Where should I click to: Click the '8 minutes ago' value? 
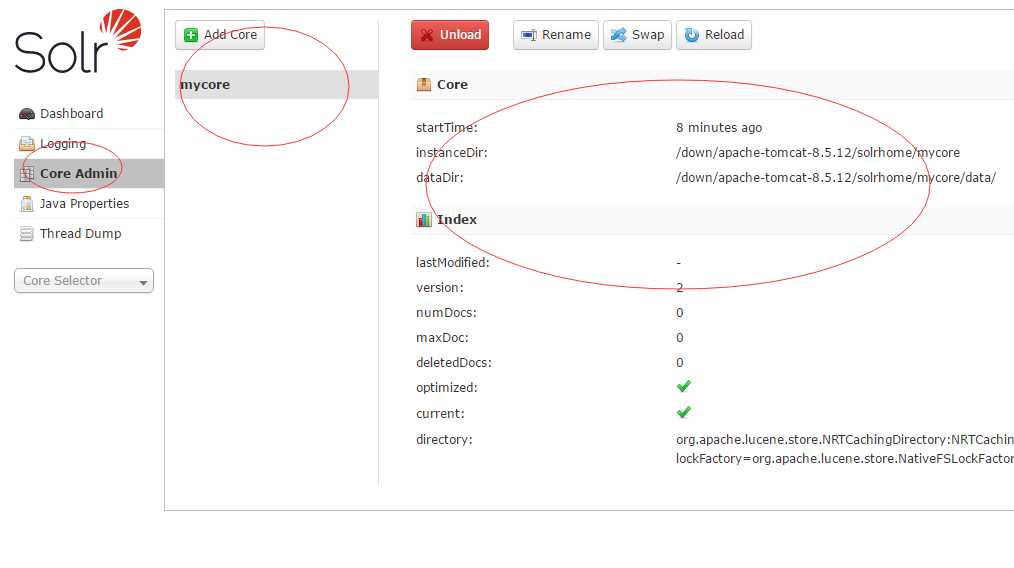coord(719,128)
